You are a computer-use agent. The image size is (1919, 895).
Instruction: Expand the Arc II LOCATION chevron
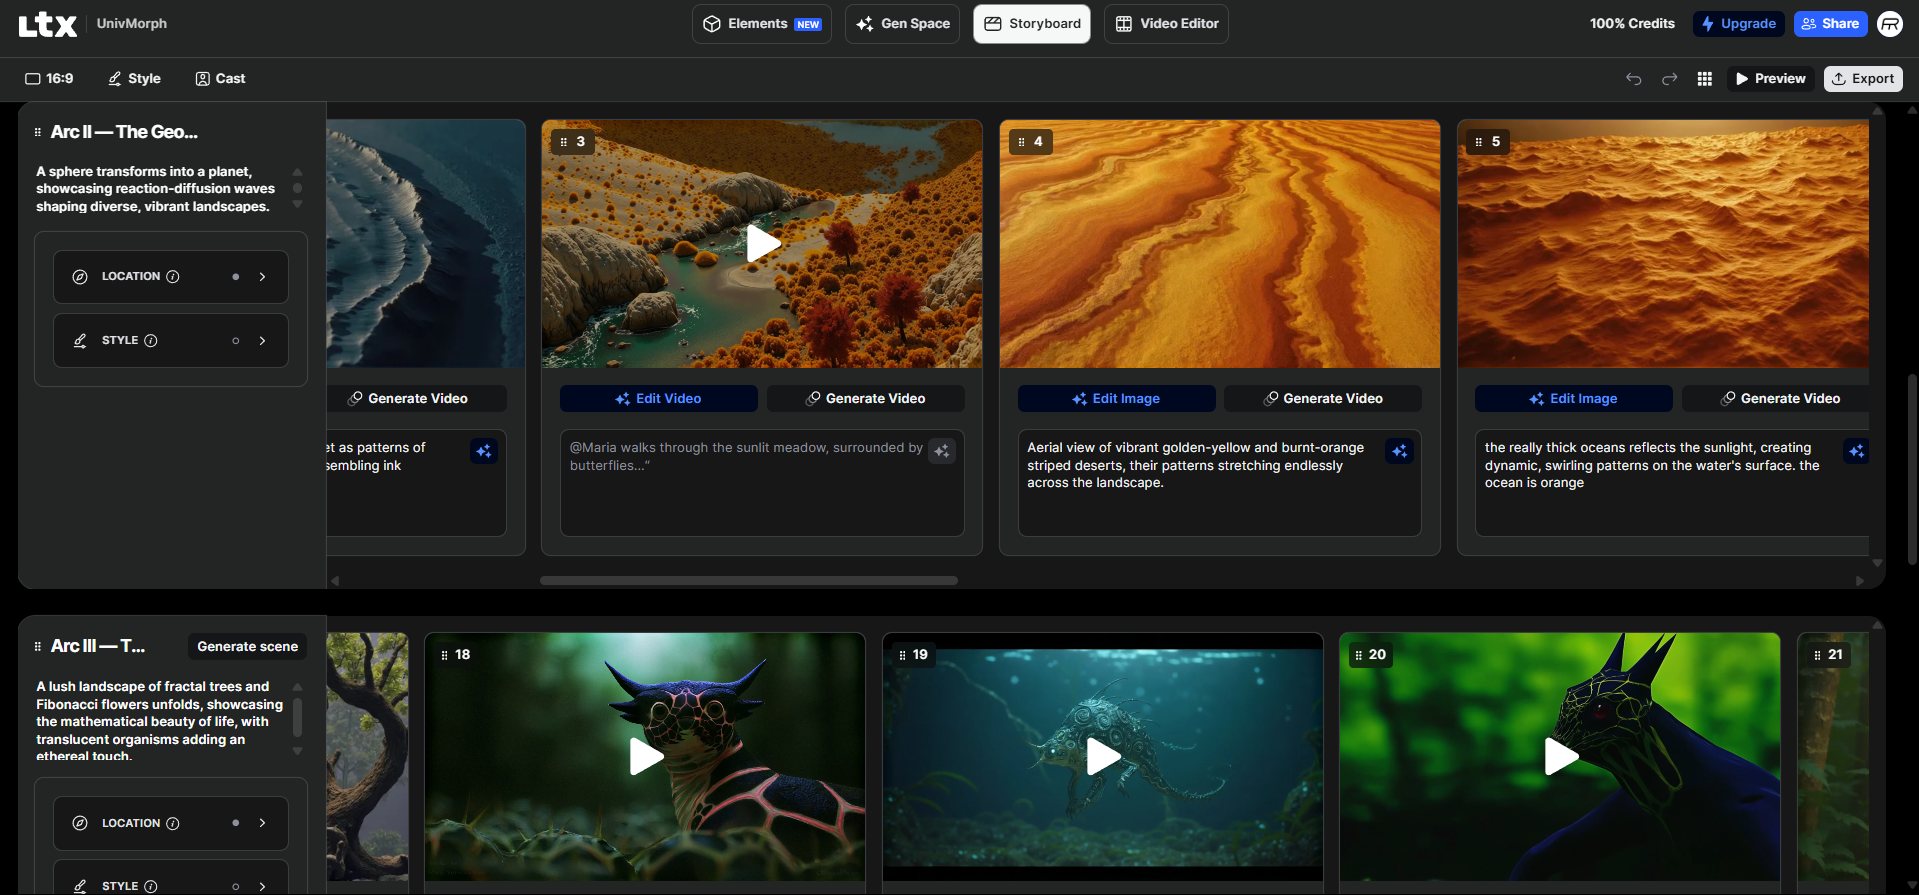click(262, 277)
